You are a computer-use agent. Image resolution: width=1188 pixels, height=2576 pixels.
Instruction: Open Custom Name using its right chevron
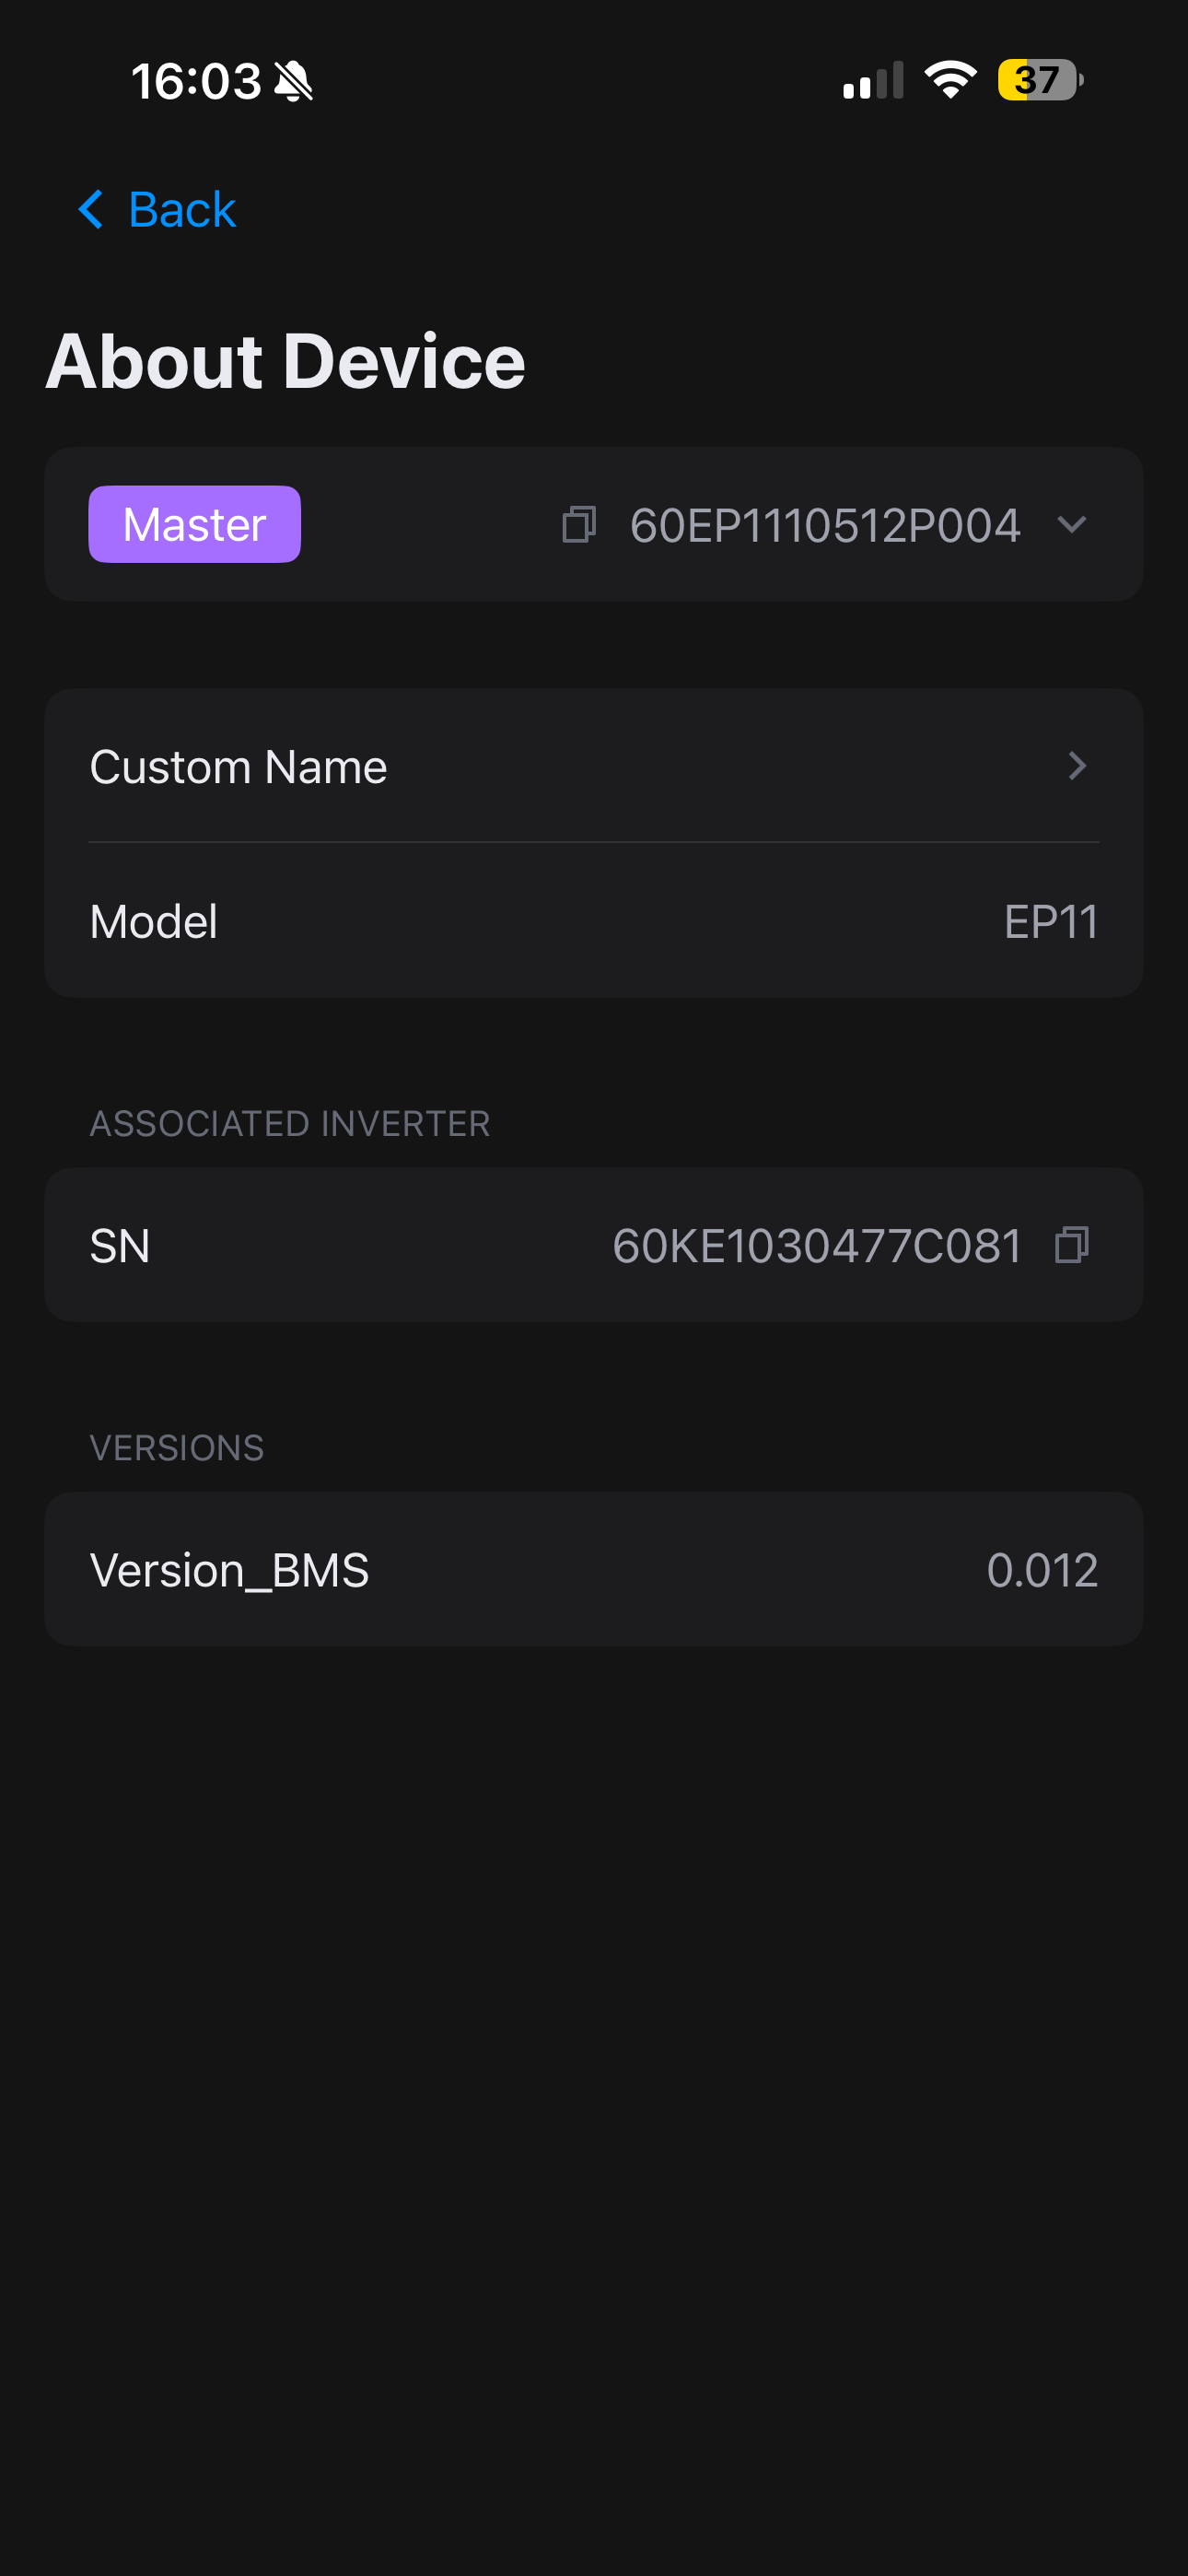[x=1076, y=766]
